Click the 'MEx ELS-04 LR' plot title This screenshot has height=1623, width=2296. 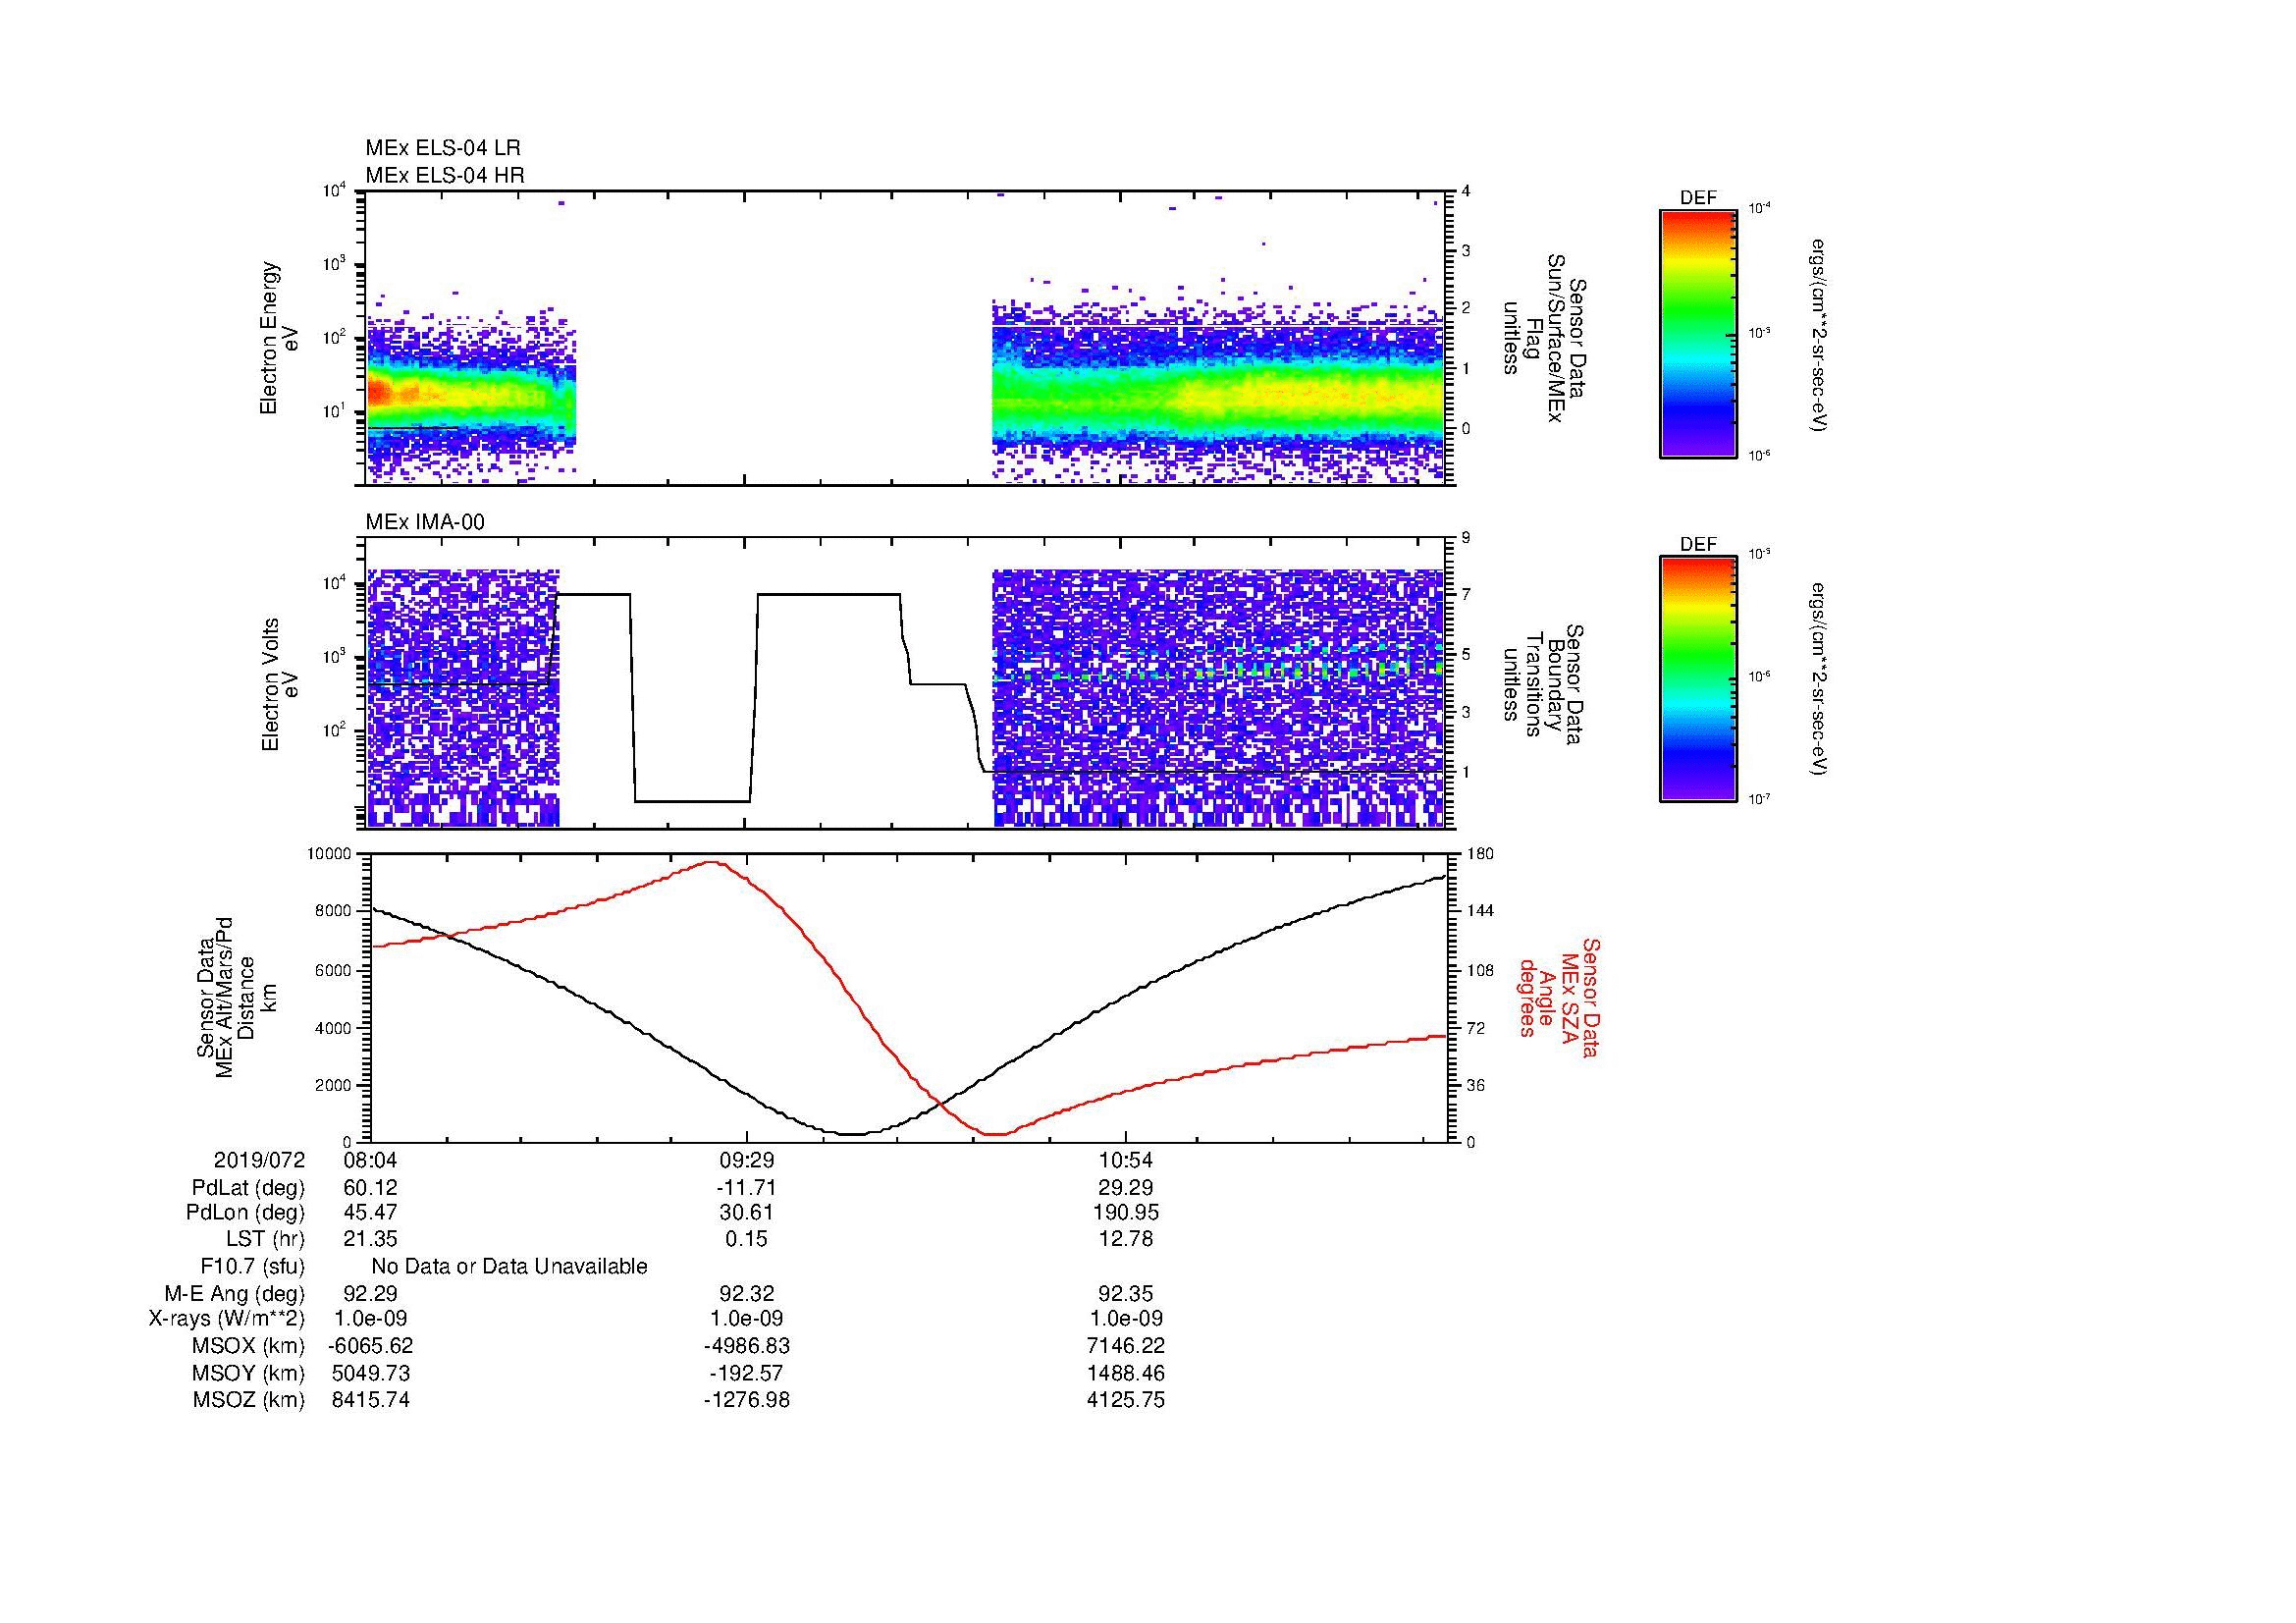(443, 148)
